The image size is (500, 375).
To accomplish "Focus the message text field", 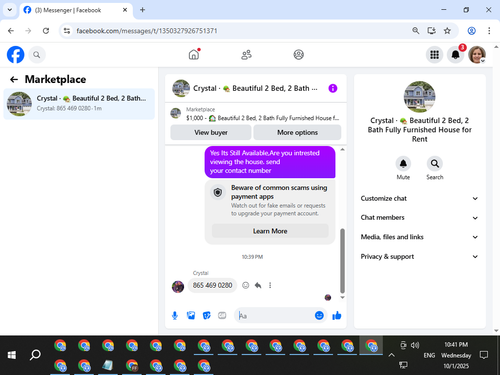I will [275, 316].
